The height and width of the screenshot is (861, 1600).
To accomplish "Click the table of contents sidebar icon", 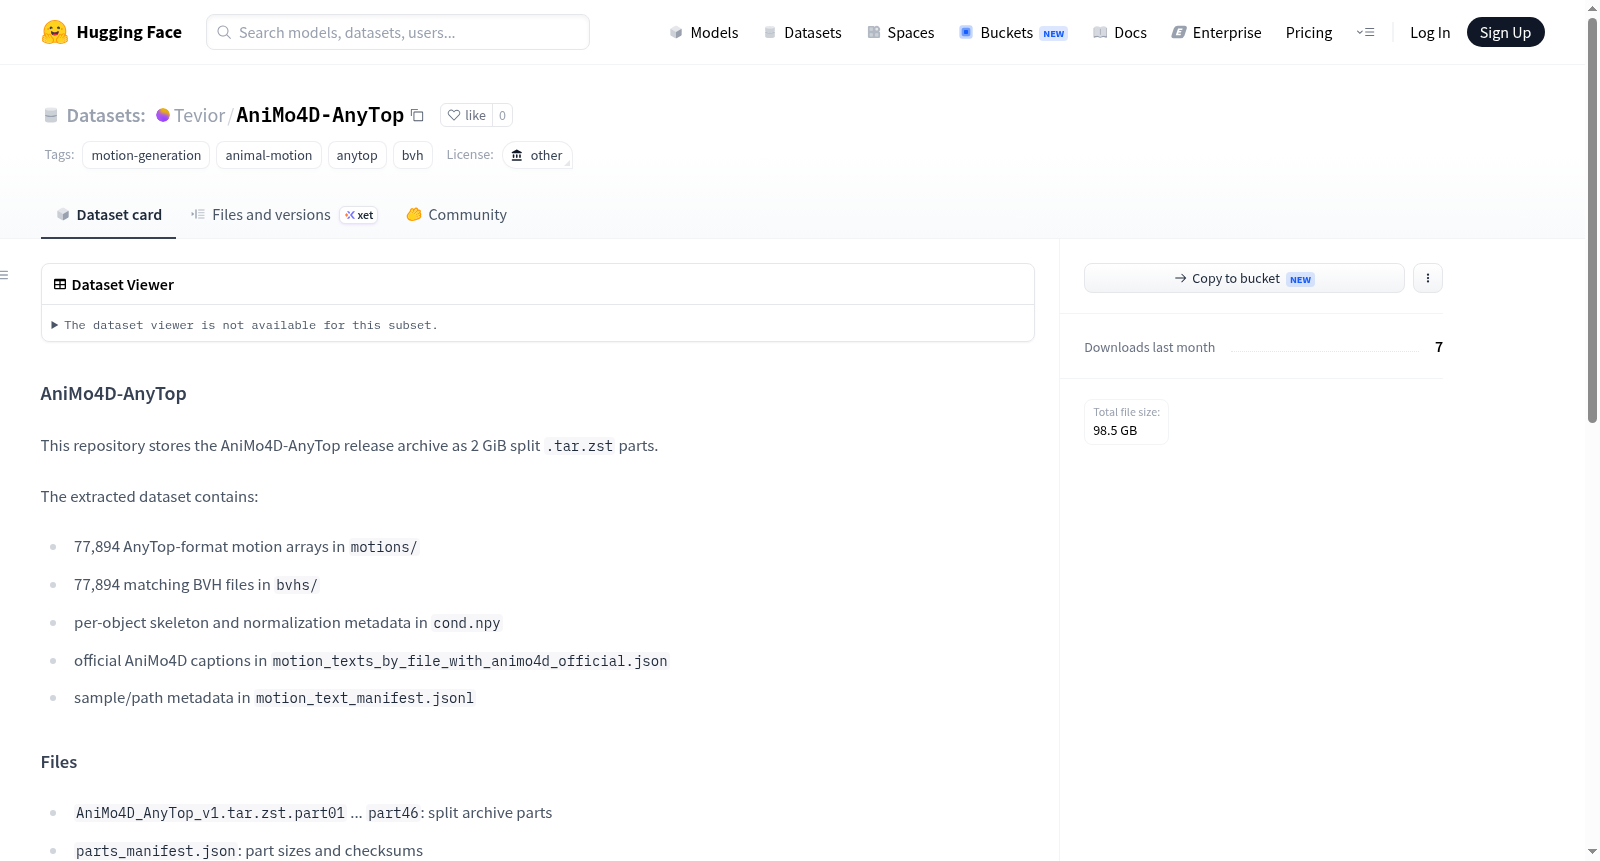I will (x=5, y=275).
